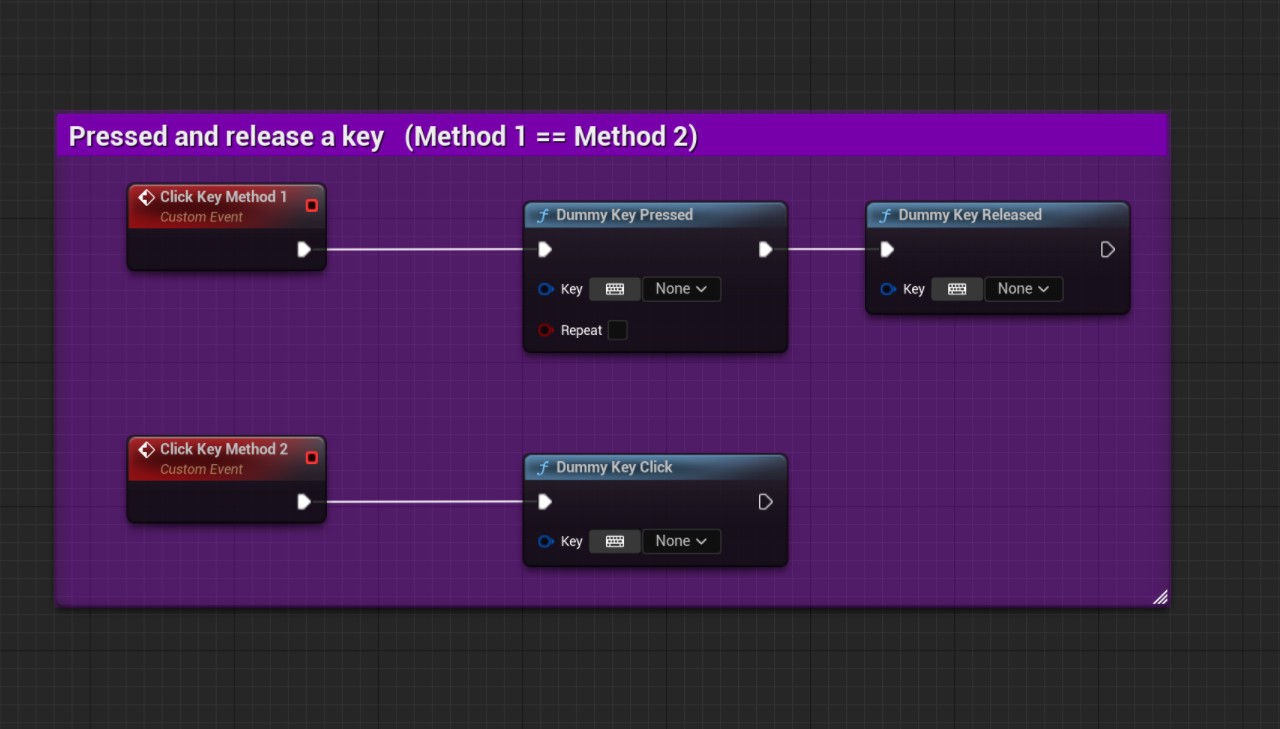This screenshot has height=729, width=1280.
Task: Click exec input pin of Dummy Key Click
Action: pos(545,501)
